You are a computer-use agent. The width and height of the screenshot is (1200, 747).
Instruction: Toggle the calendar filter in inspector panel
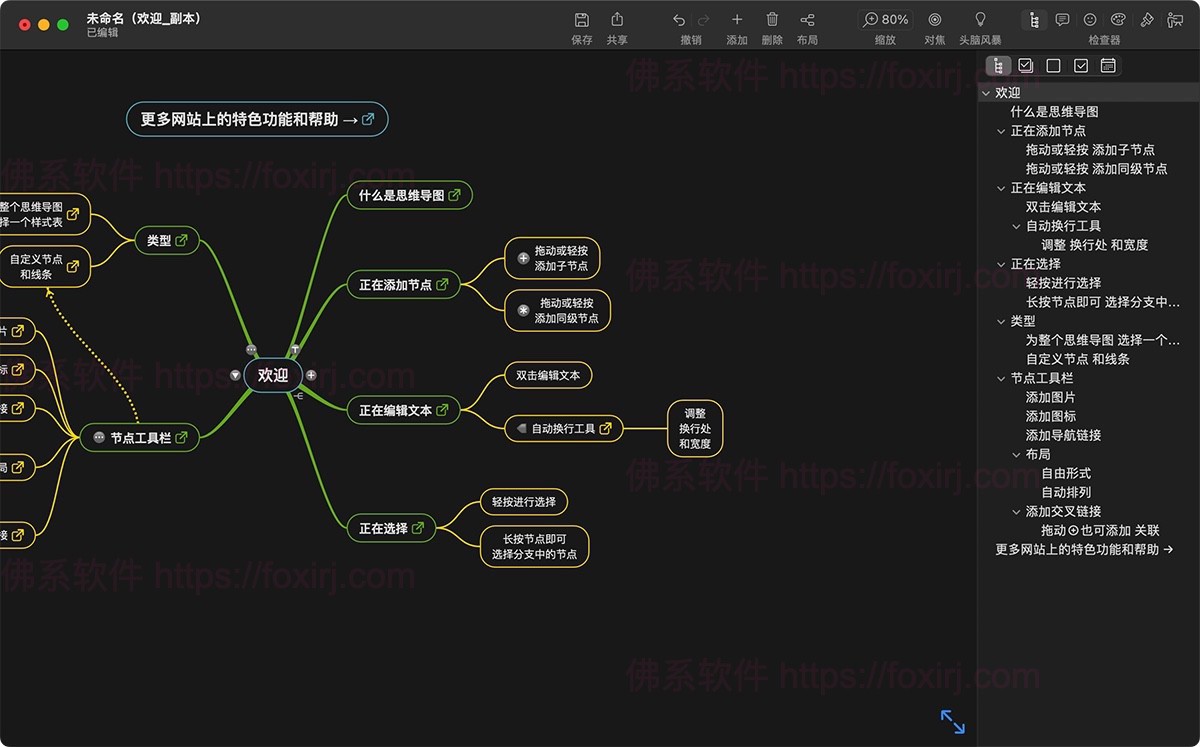(x=1106, y=65)
